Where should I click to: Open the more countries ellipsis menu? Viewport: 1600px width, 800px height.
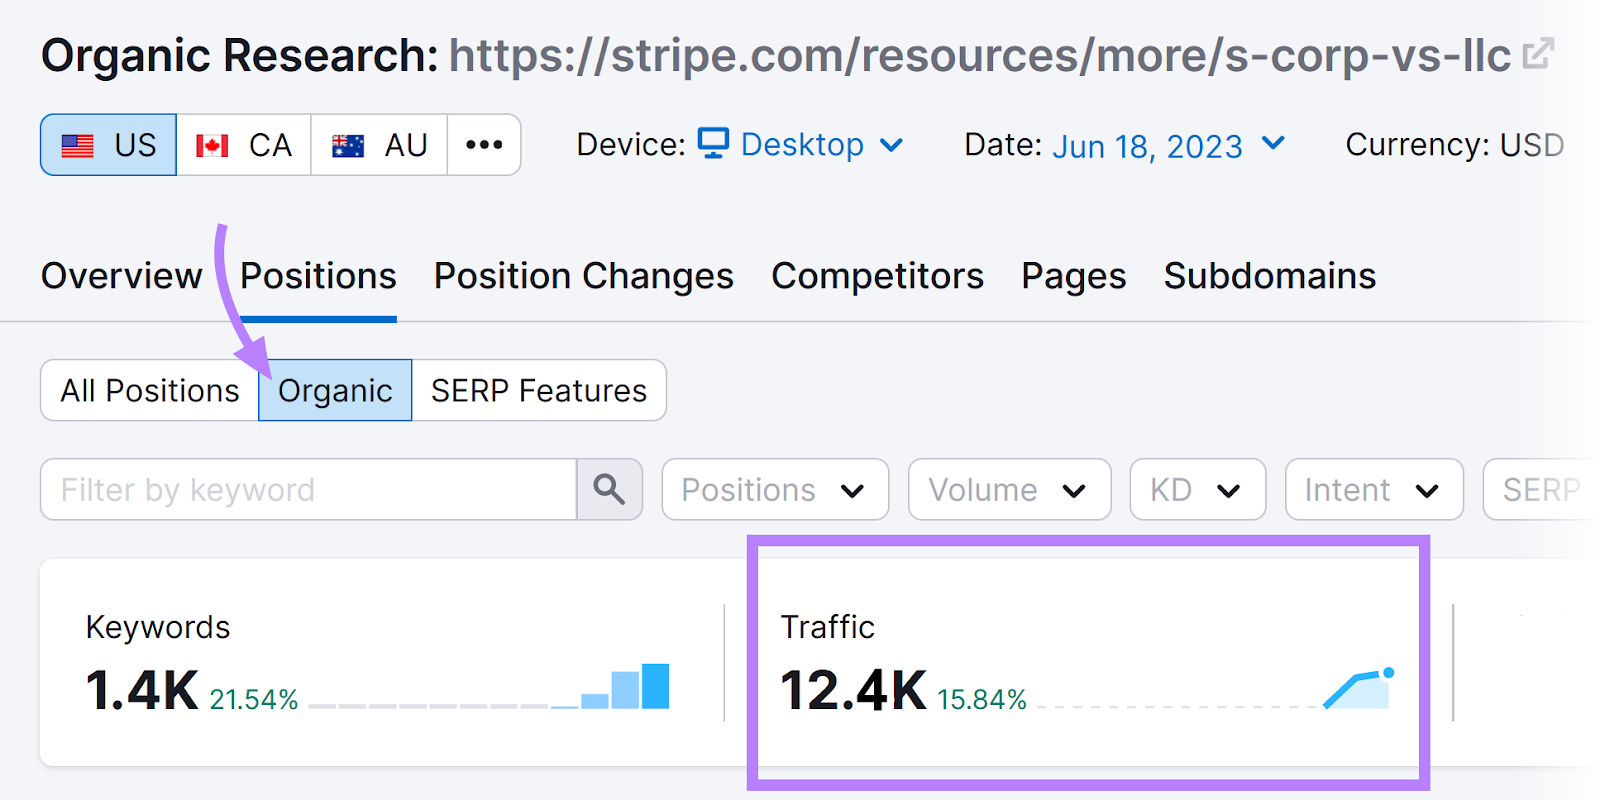484,145
